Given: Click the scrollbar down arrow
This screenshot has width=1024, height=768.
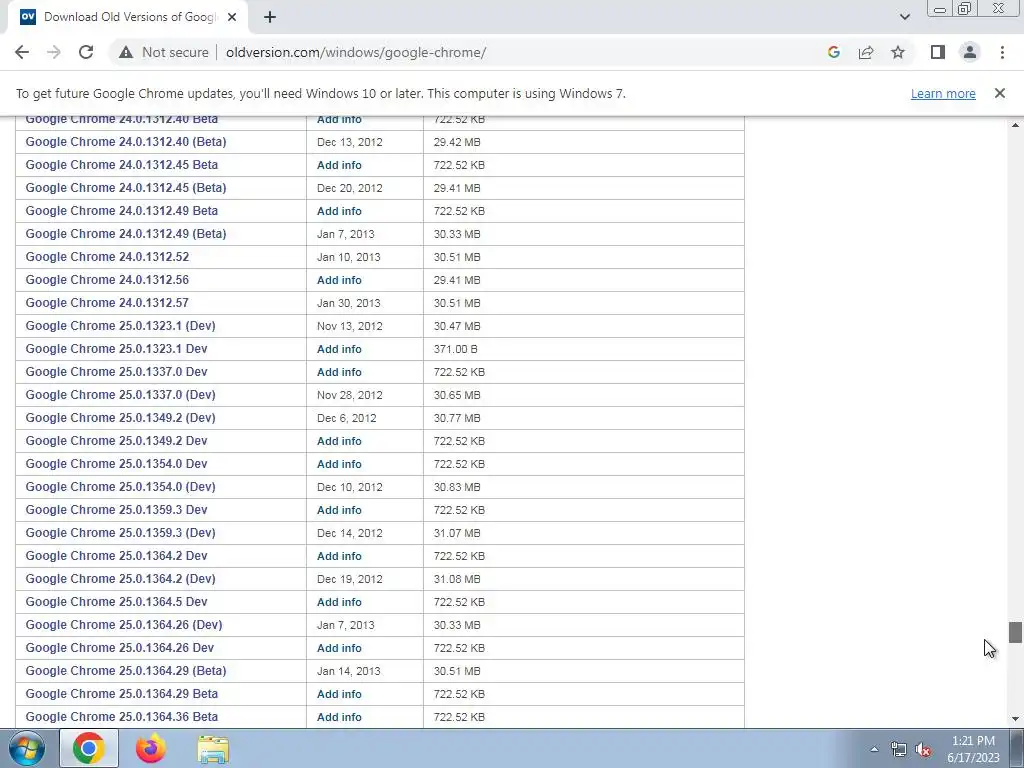Looking at the screenshot, I should pos(1015,720).
